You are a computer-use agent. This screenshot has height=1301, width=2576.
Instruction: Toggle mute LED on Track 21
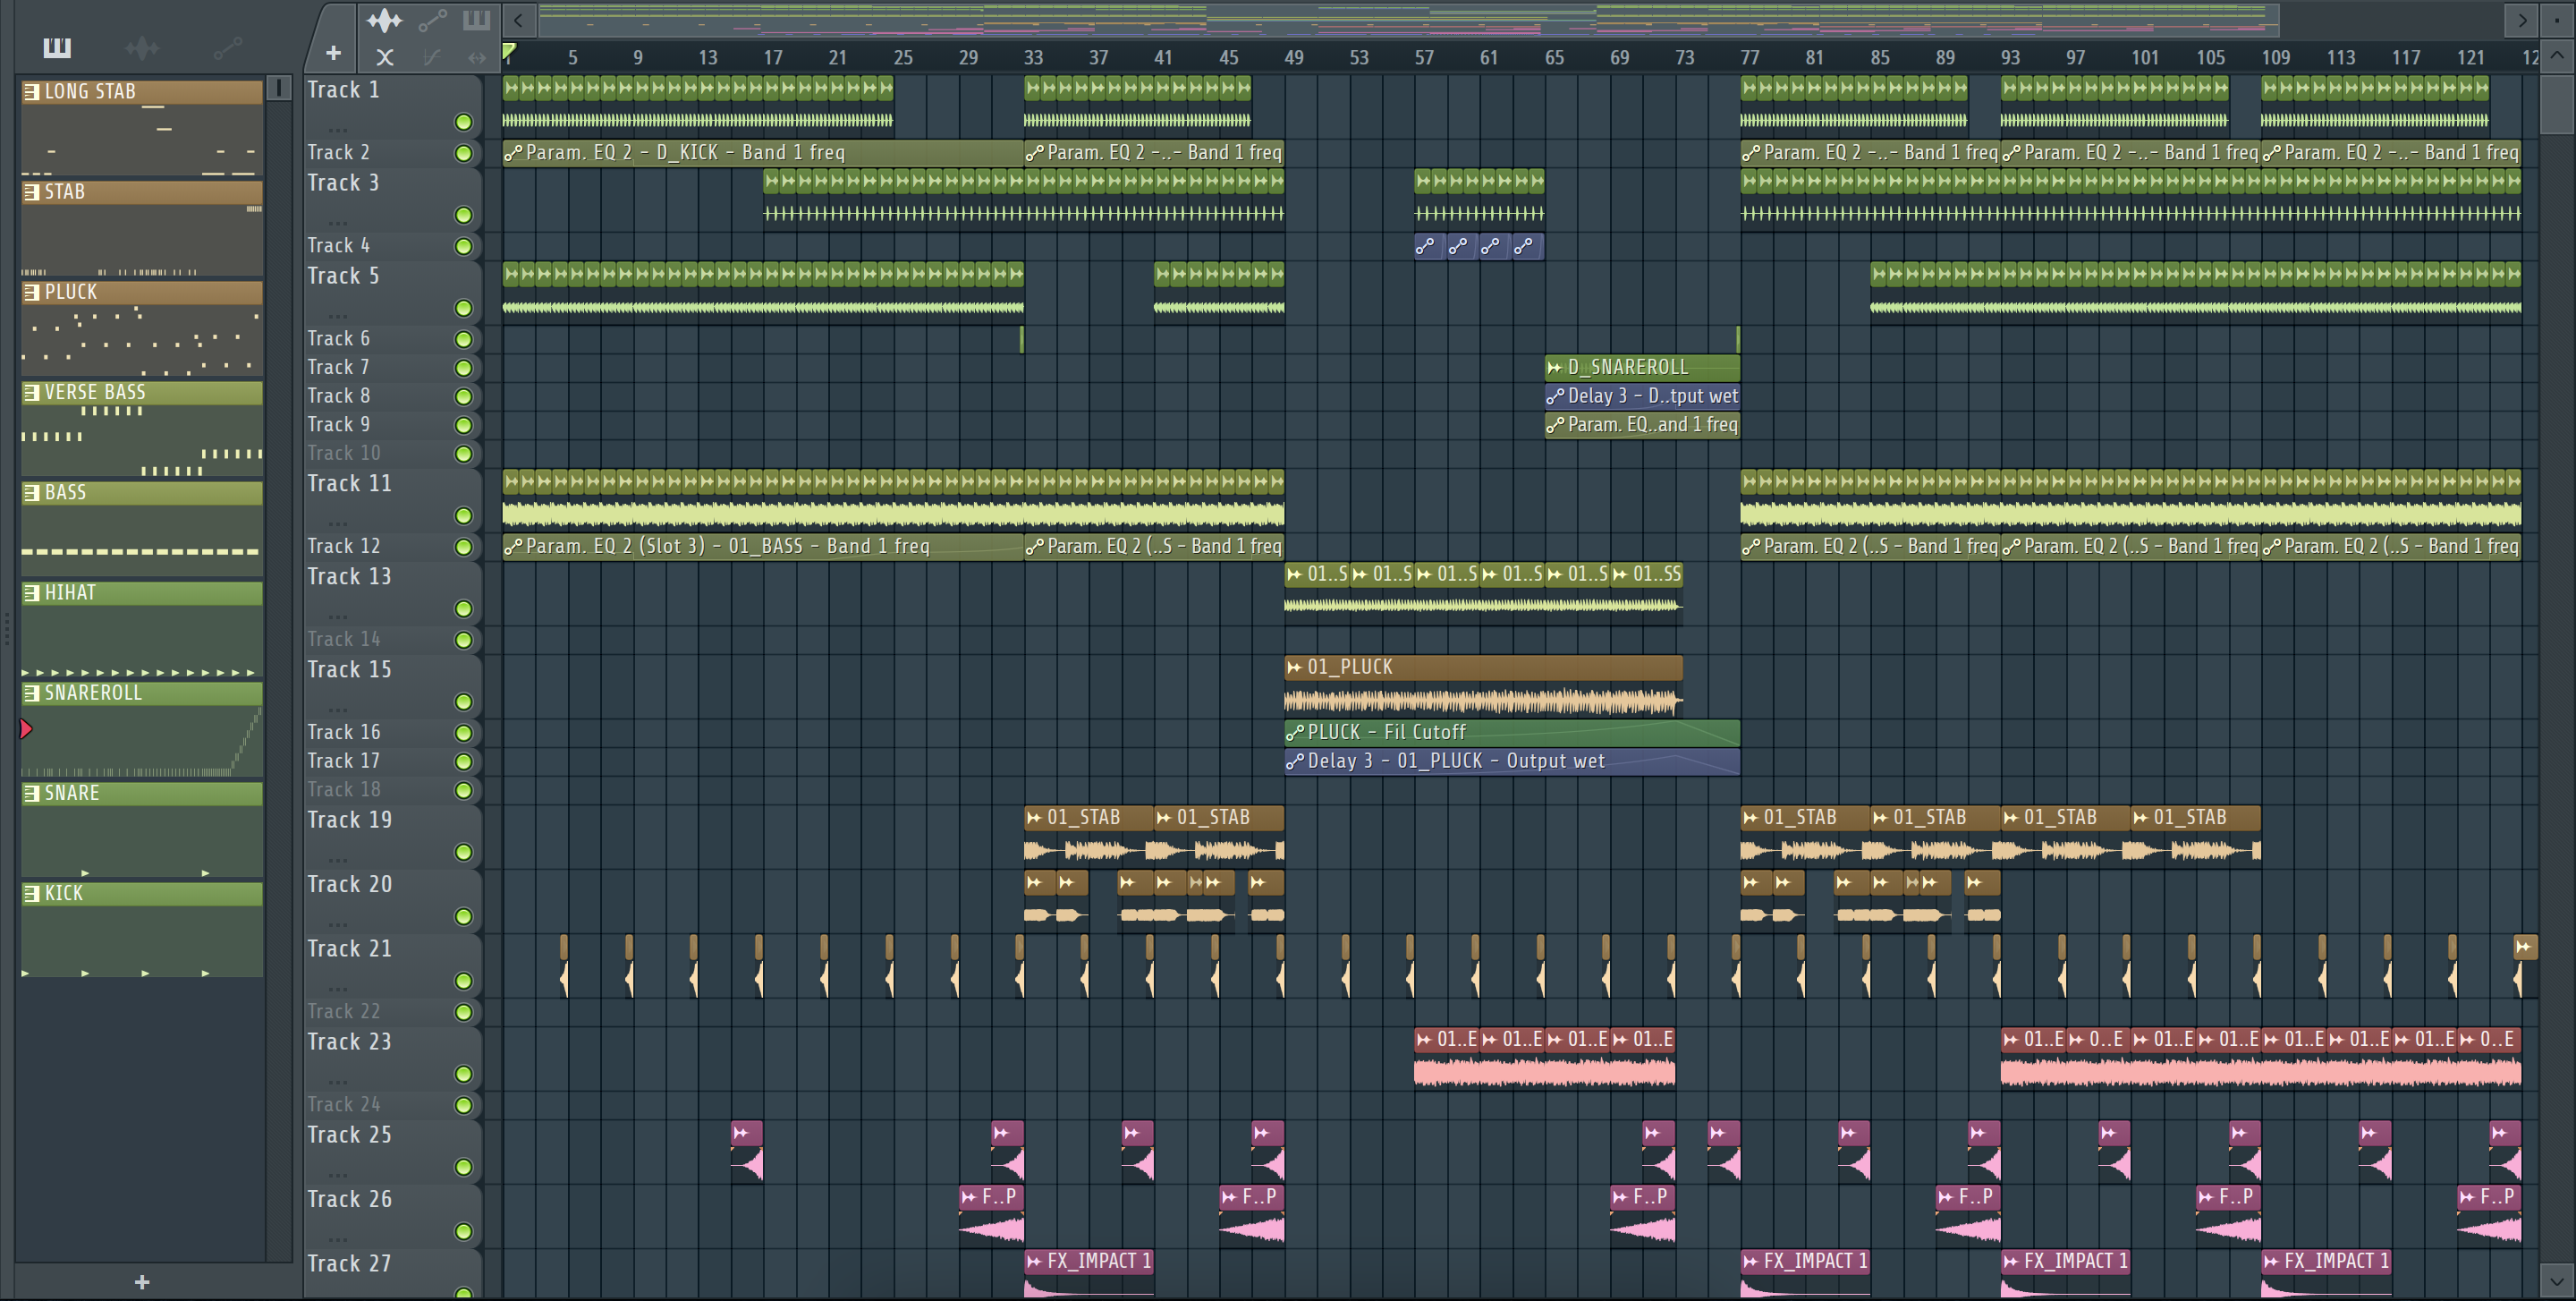point(463,981)
